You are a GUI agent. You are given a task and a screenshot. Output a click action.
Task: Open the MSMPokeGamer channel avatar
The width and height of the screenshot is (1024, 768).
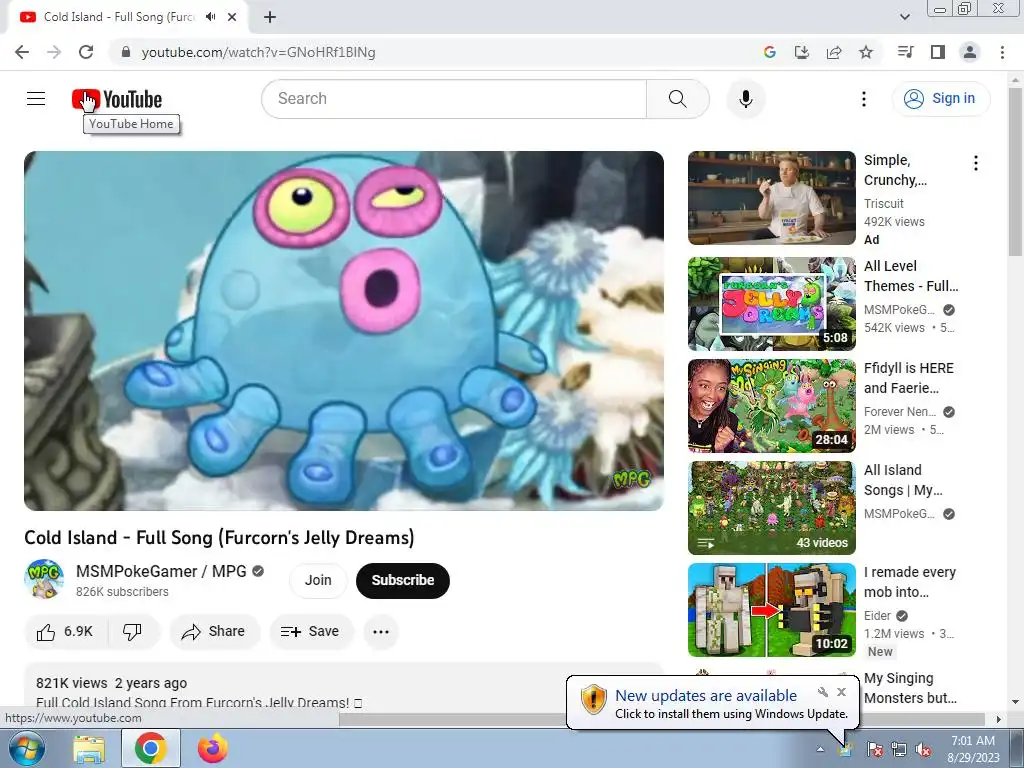pos(44,579)
